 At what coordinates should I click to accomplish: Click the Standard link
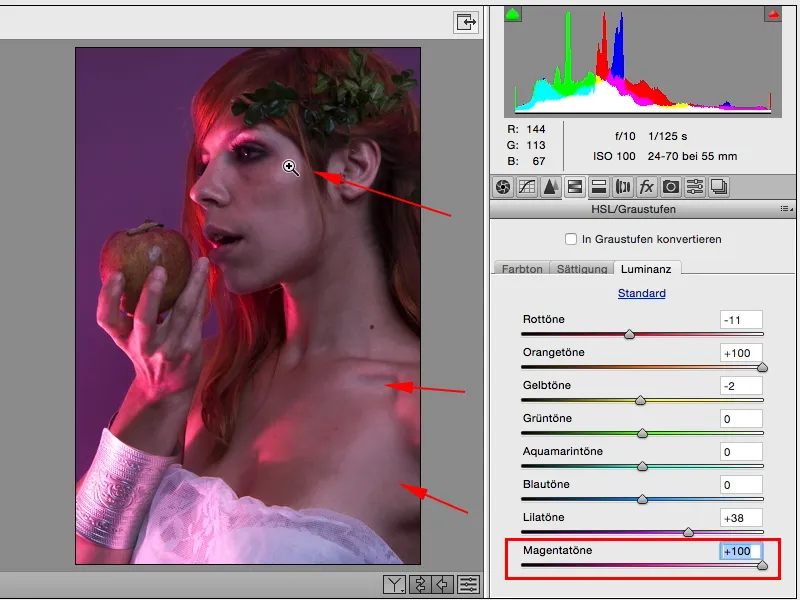641,293
